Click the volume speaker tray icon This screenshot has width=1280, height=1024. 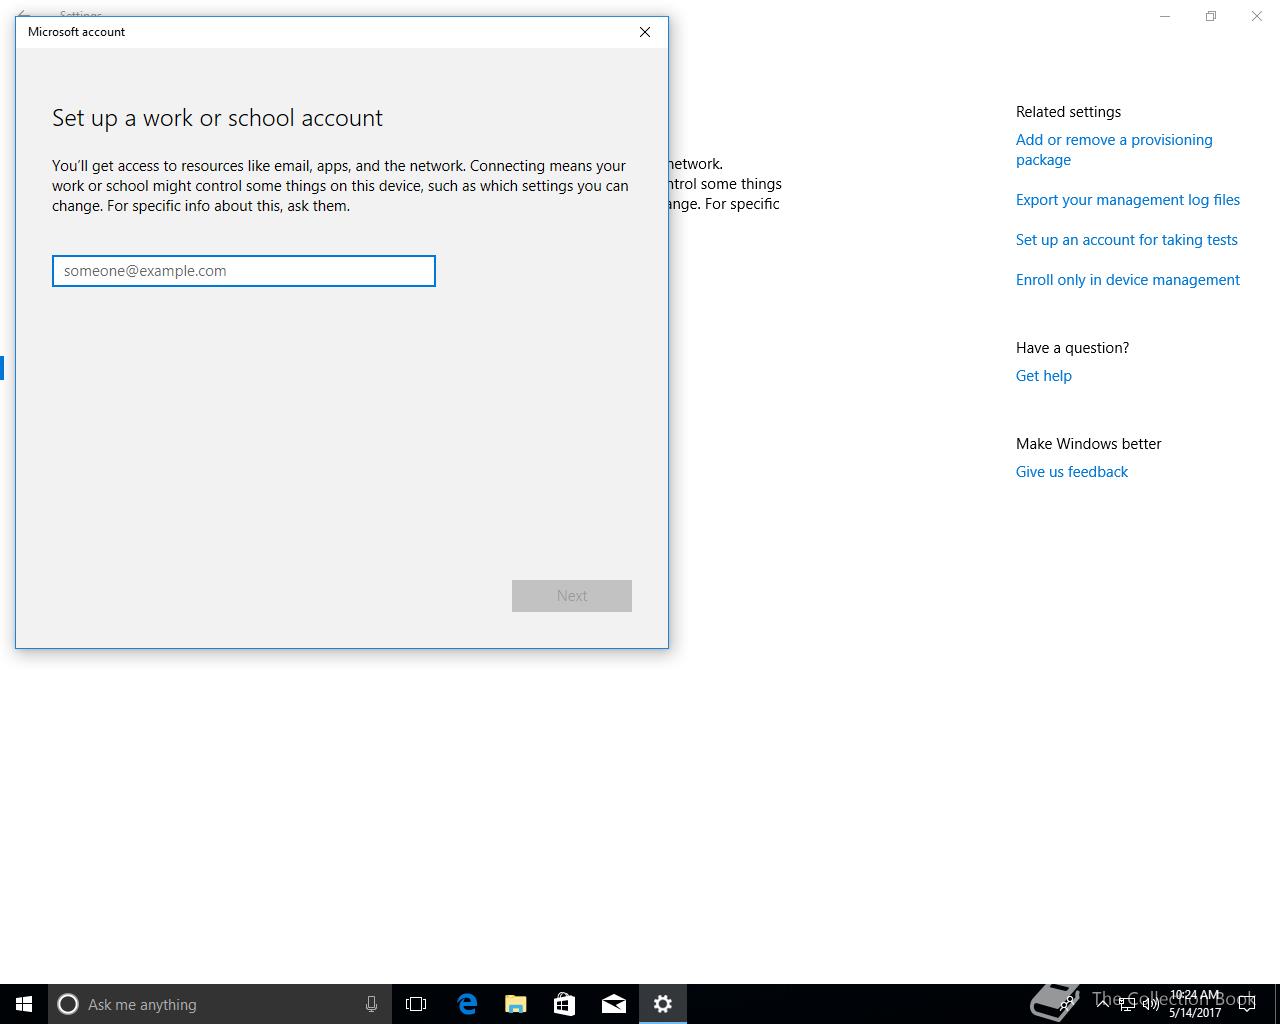(1151, 1004)
